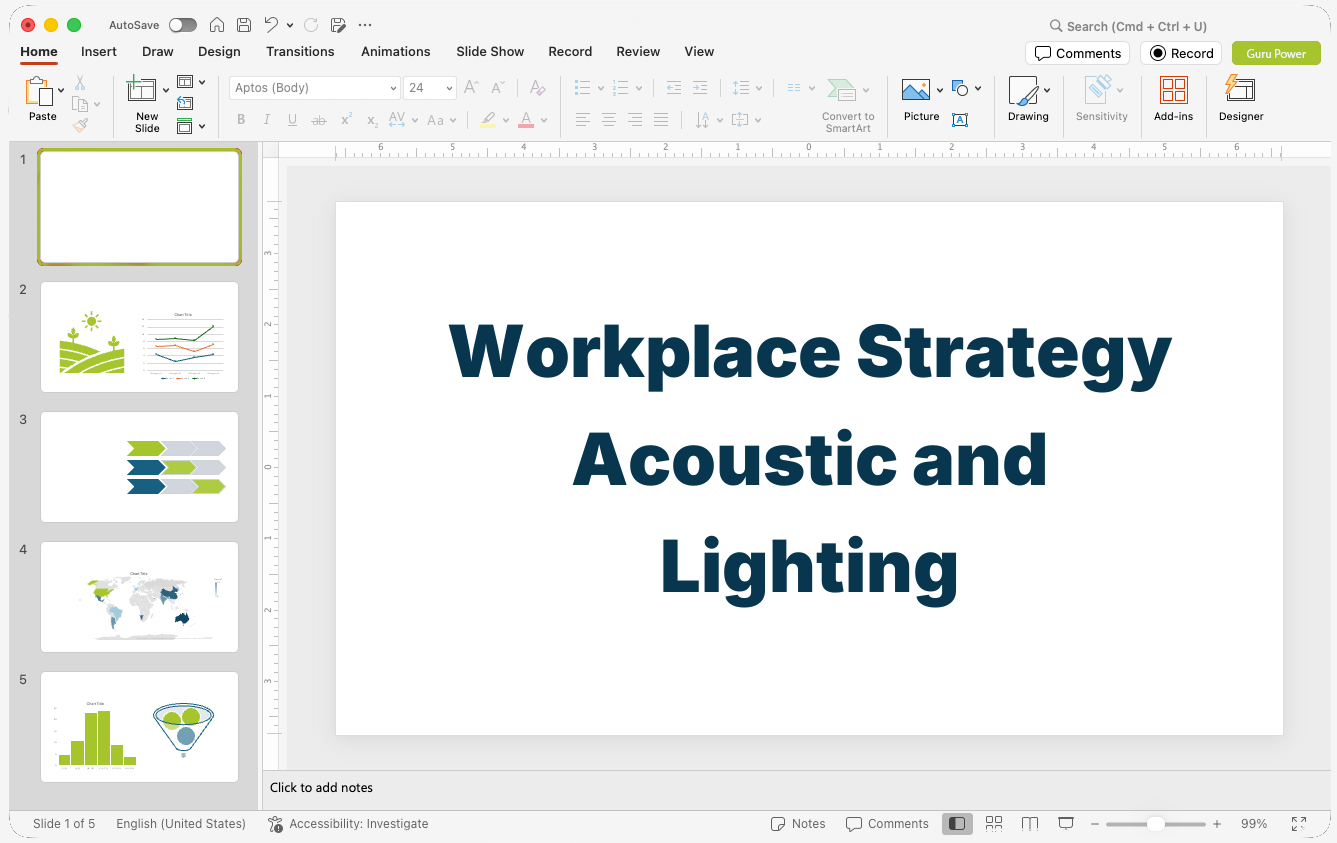Open the Designer pane
1337x843 pixels.
(1241, 99)
